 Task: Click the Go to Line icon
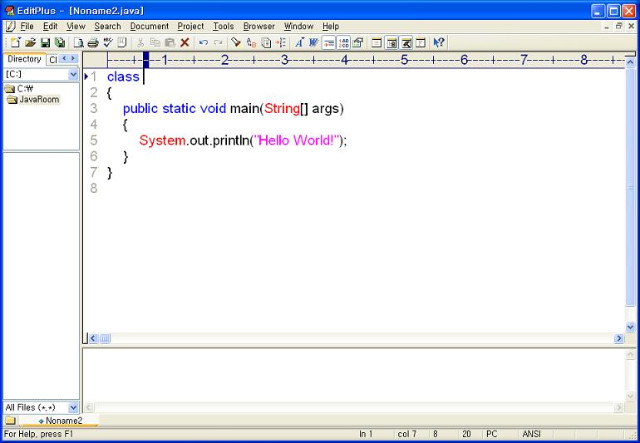[281, 42]
